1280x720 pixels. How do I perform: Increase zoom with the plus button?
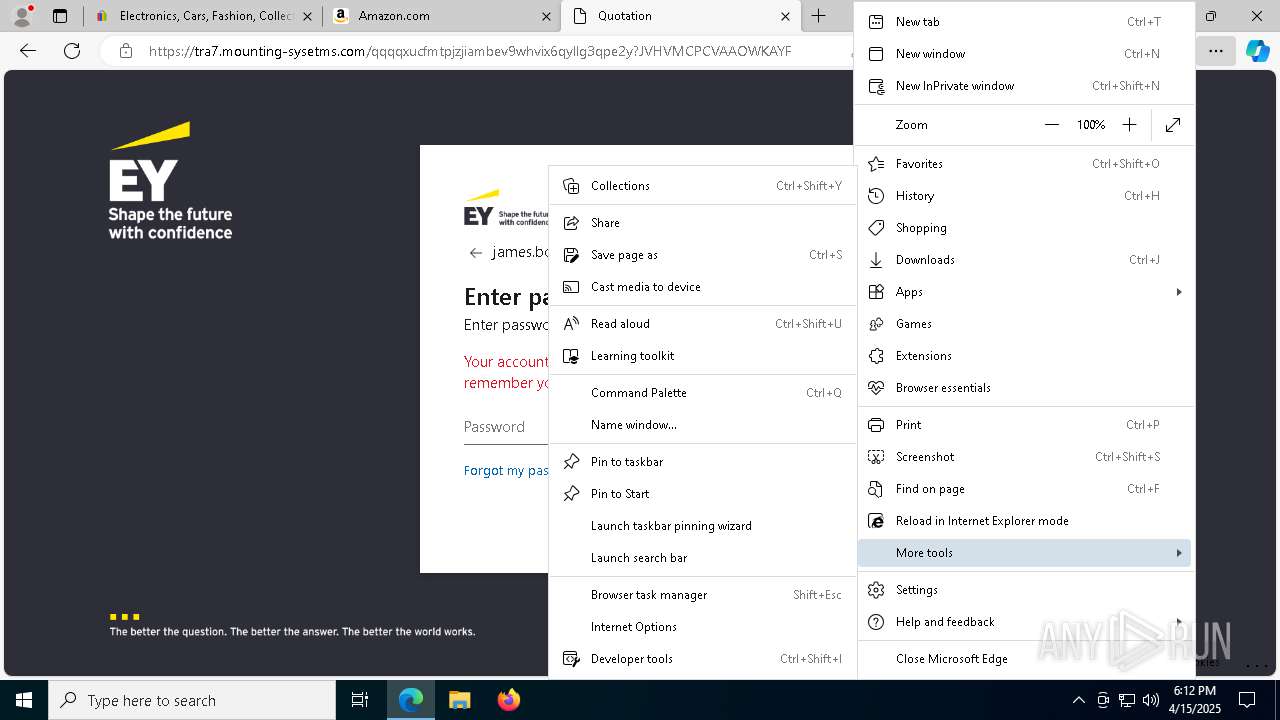[x=1129, y=125]
